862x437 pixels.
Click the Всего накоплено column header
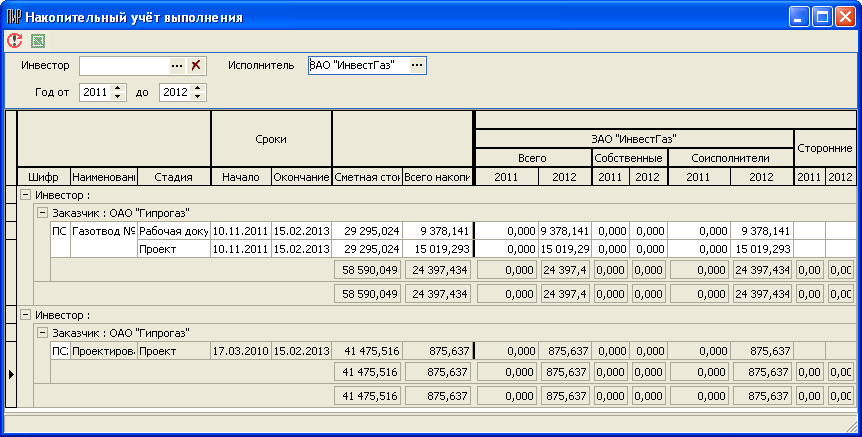click(438, 177)
